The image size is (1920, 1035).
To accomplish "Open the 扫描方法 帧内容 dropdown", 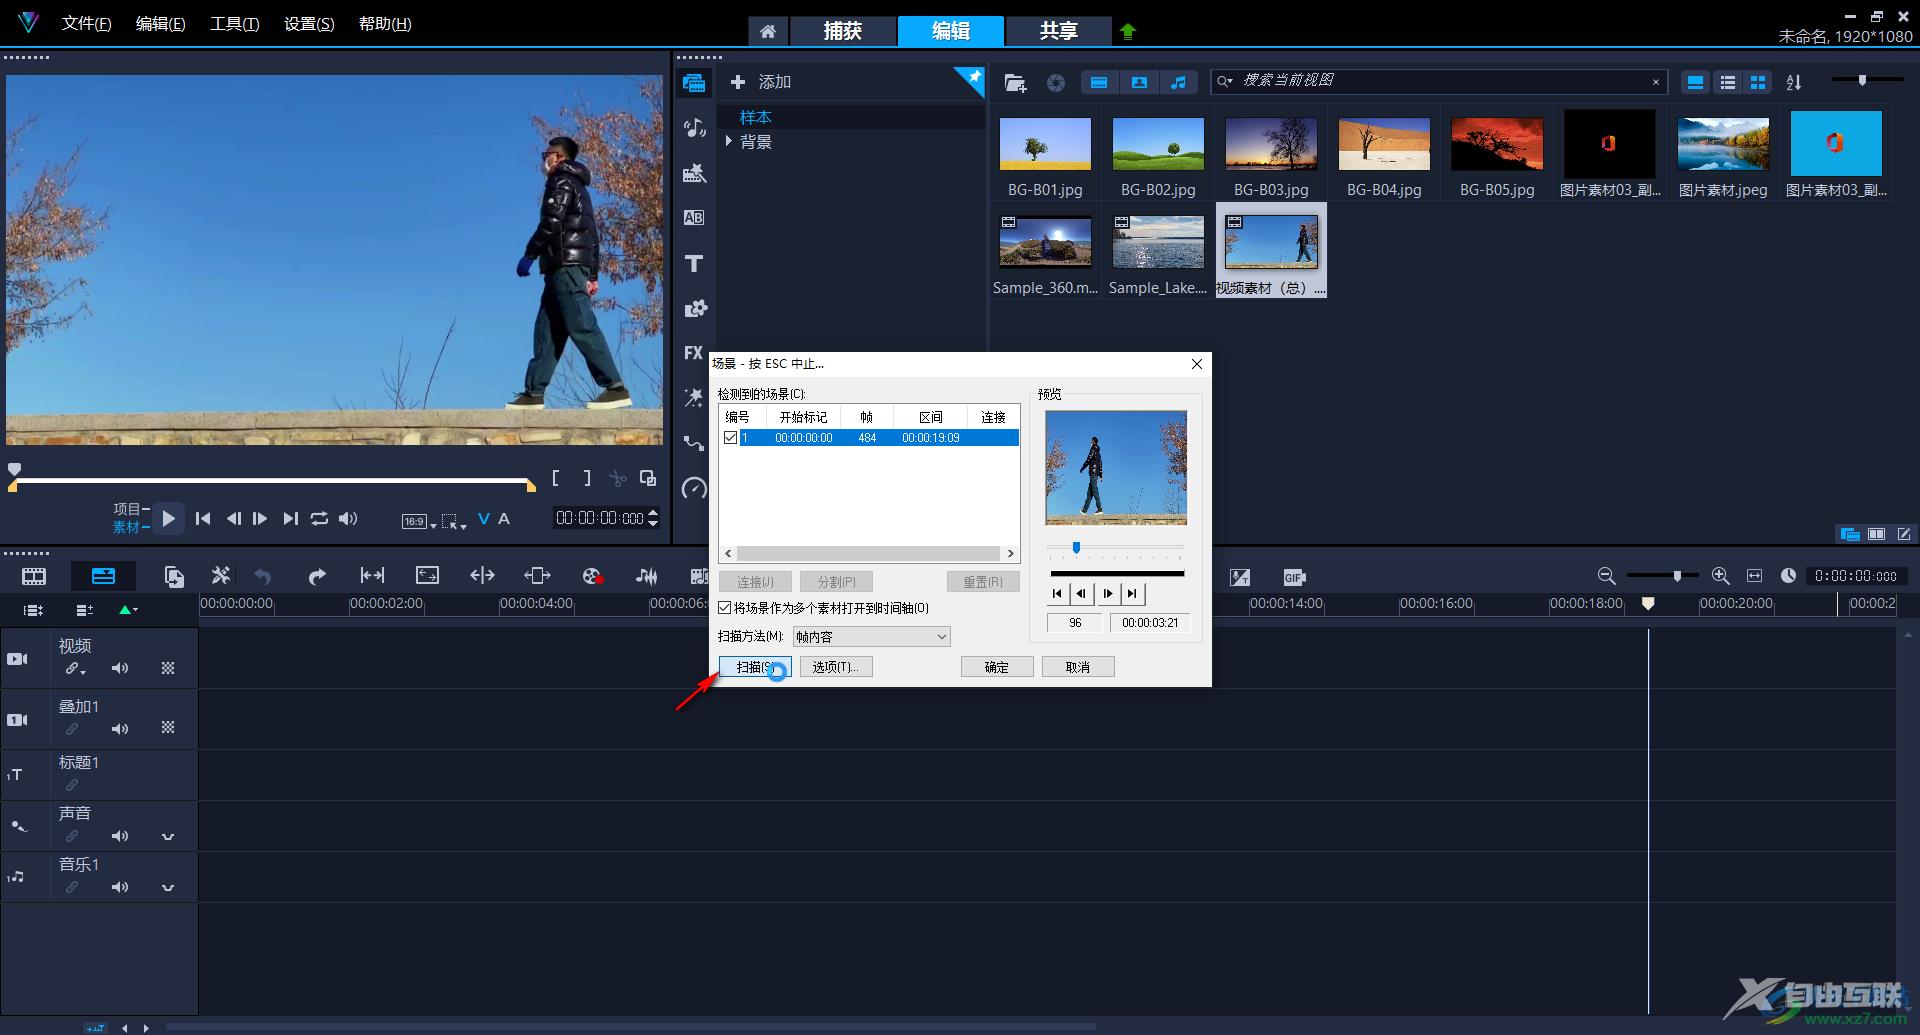I will pyautogui.click(x=871, y=637).
